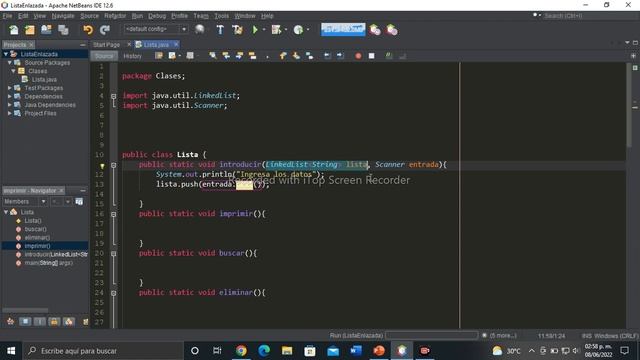Click the globe browser icon in toolbar
The image size is (640, 360).
point(200,29)
